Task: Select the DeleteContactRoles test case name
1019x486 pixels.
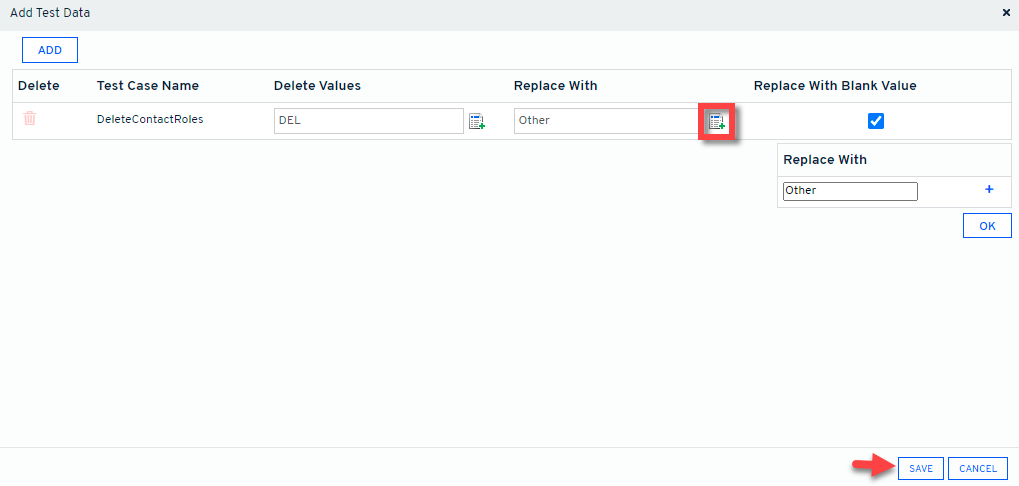Action: pos(150,120)
